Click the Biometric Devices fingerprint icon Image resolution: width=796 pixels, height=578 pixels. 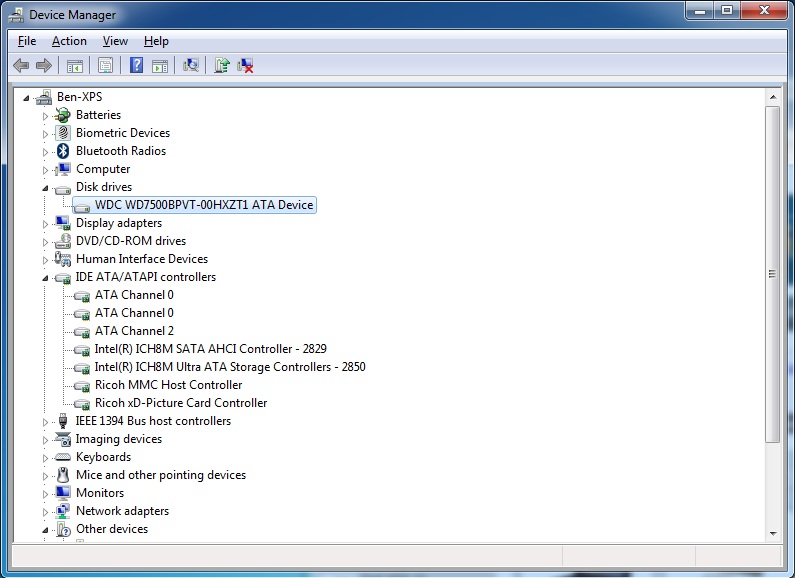click(x=63, y=133)
